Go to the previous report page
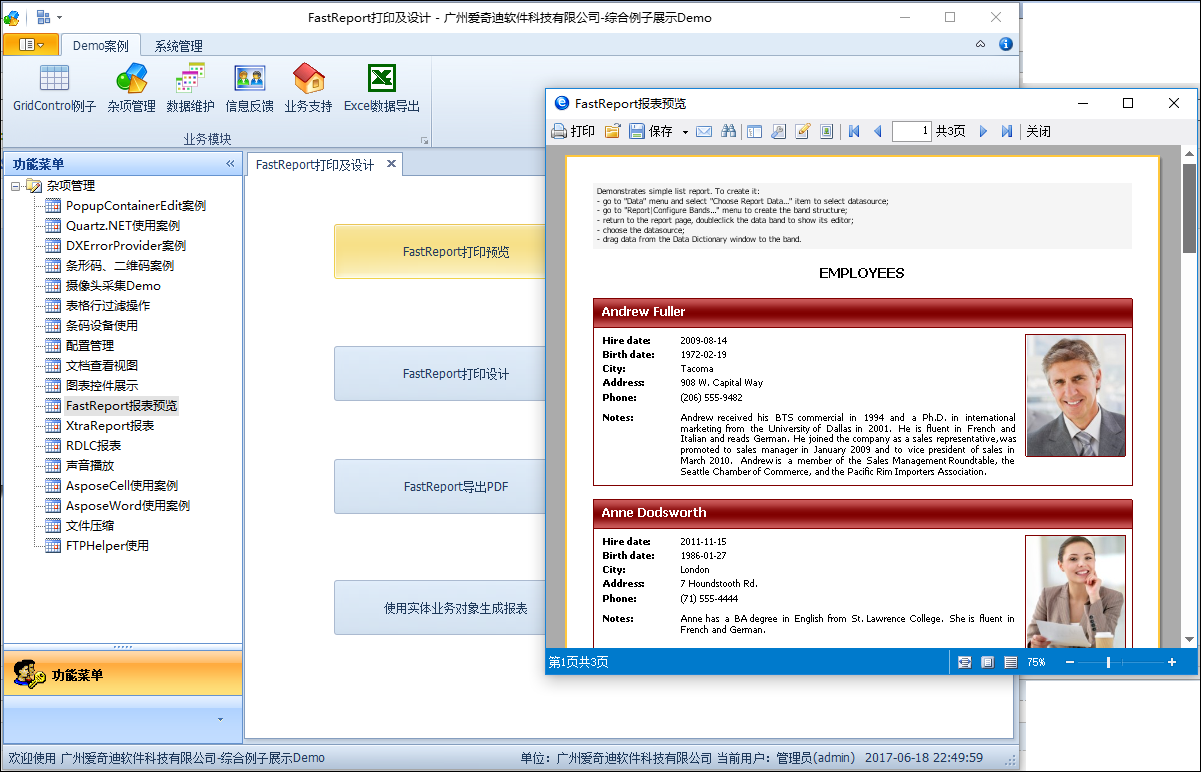Image resolution: width=1201 pixels, height=772 pixels. (878, 131)
